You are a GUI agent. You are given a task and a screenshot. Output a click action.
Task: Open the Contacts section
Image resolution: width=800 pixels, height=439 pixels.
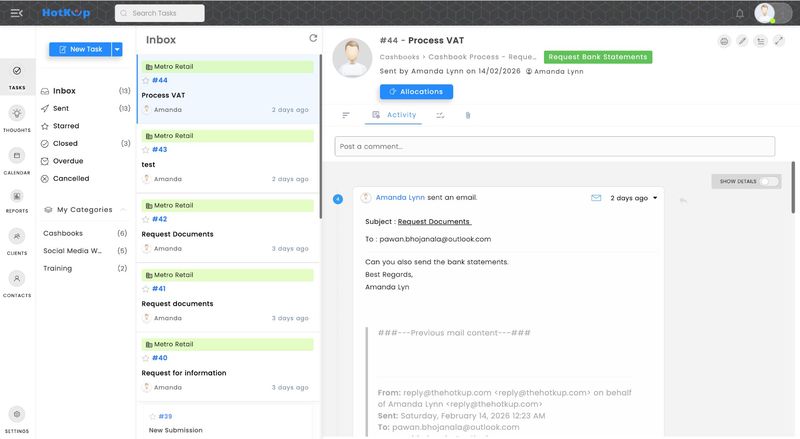tap(17, 284)
